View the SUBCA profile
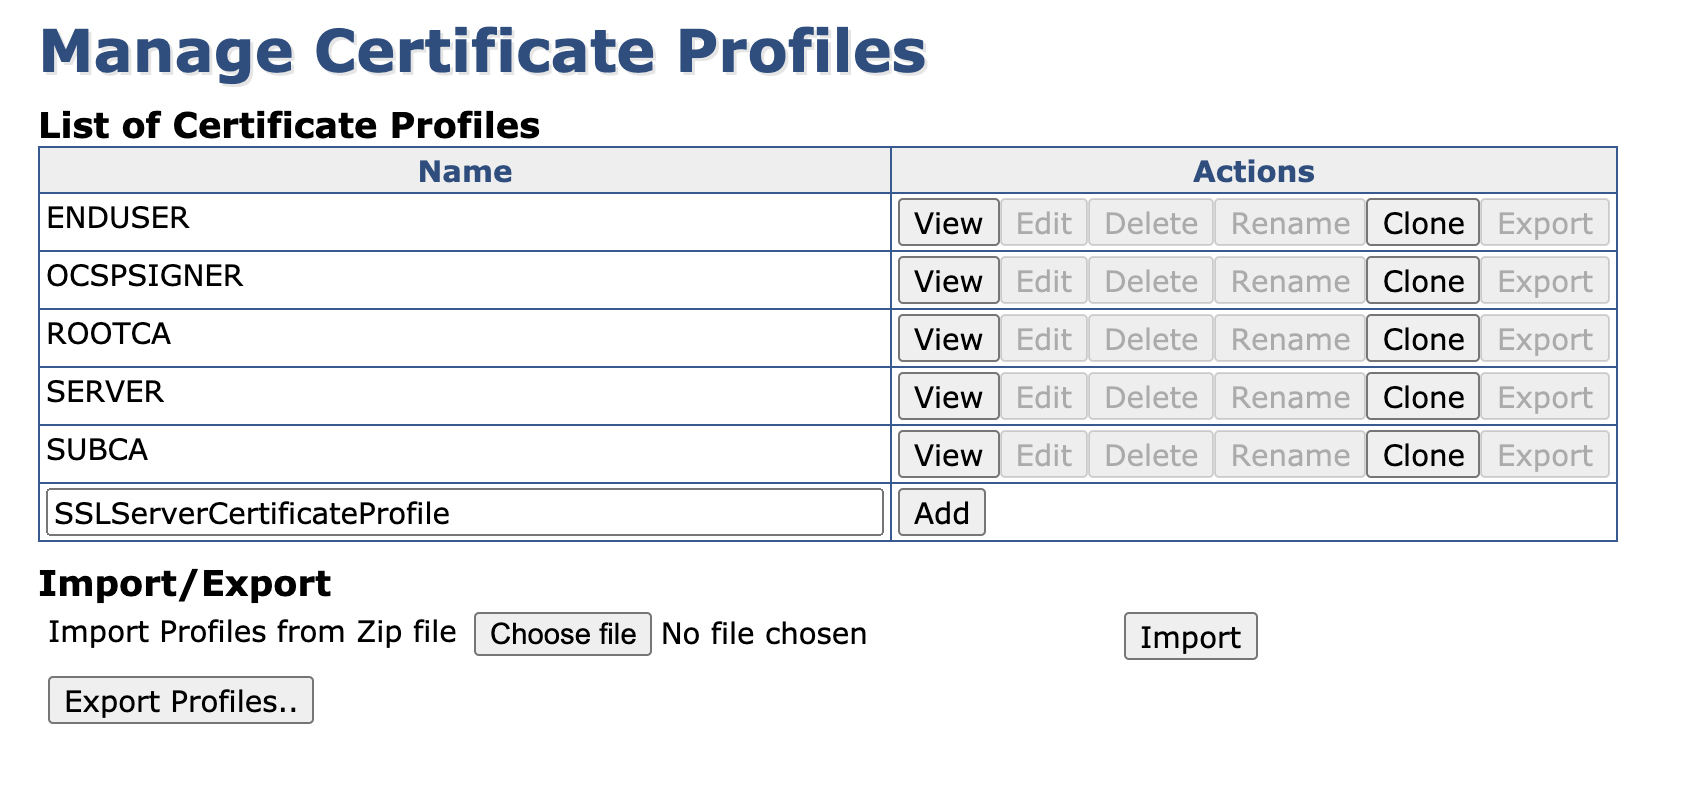 point(948,455)
